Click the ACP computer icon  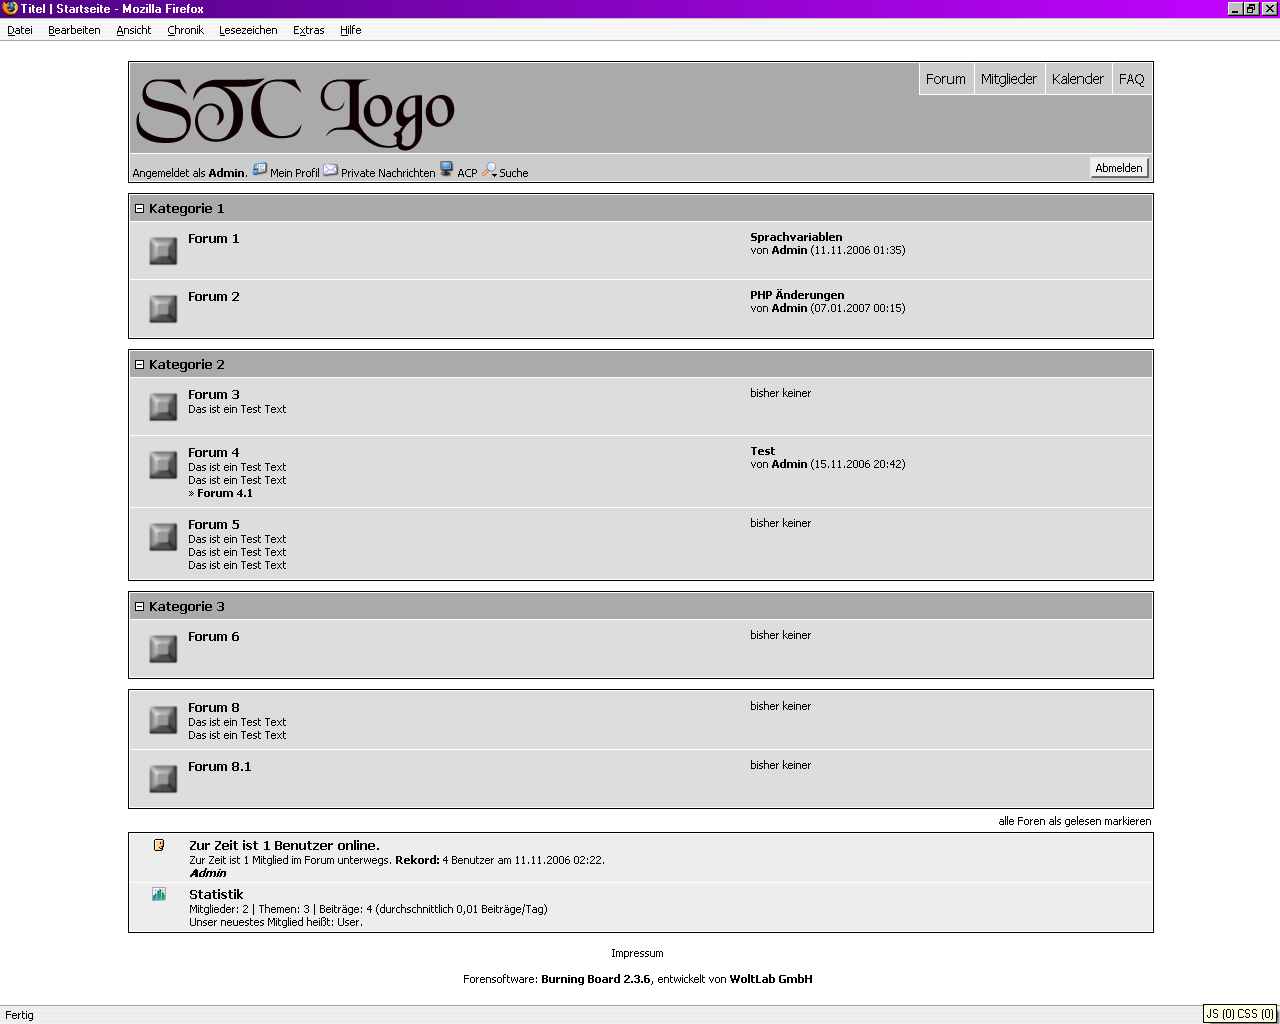[447, 170]
